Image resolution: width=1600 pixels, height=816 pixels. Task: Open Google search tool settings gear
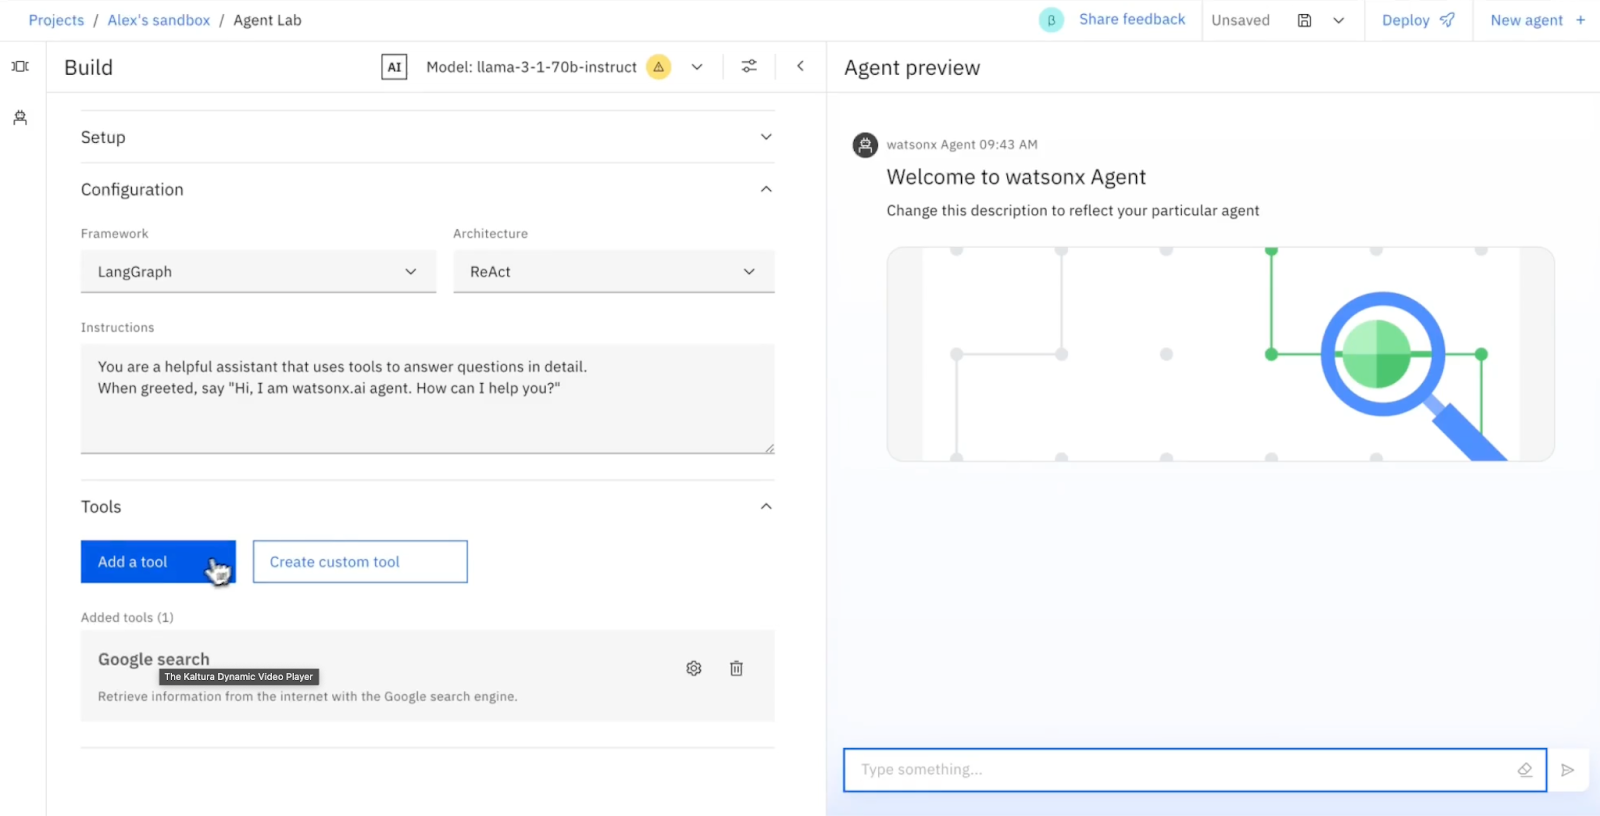pos(694,668)
